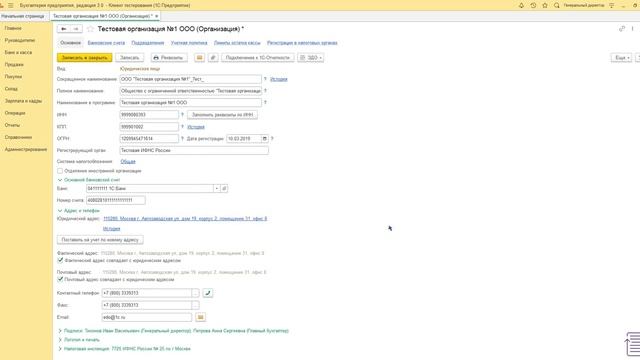Viewport: 640px width, 360px height.
Task: Open ellipsis button of fax field
Action: (x=196, y=305)
